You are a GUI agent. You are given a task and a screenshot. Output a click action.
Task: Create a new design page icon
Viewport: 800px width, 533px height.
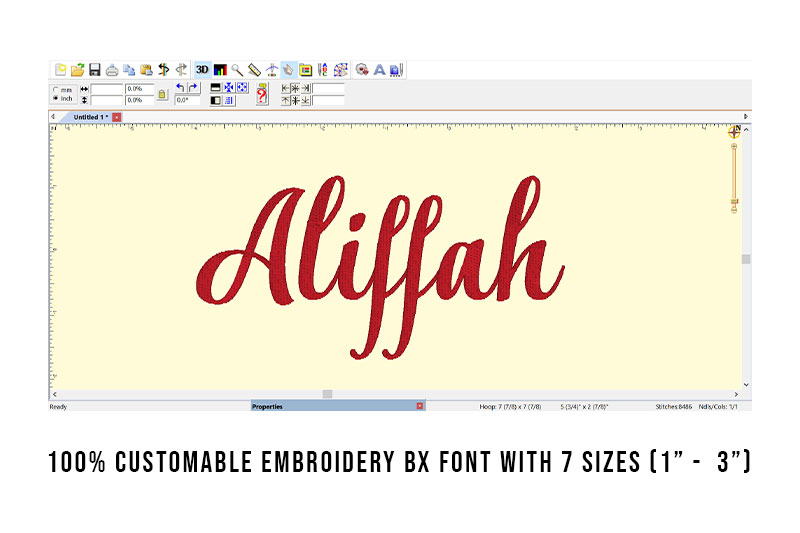point(60,69)
